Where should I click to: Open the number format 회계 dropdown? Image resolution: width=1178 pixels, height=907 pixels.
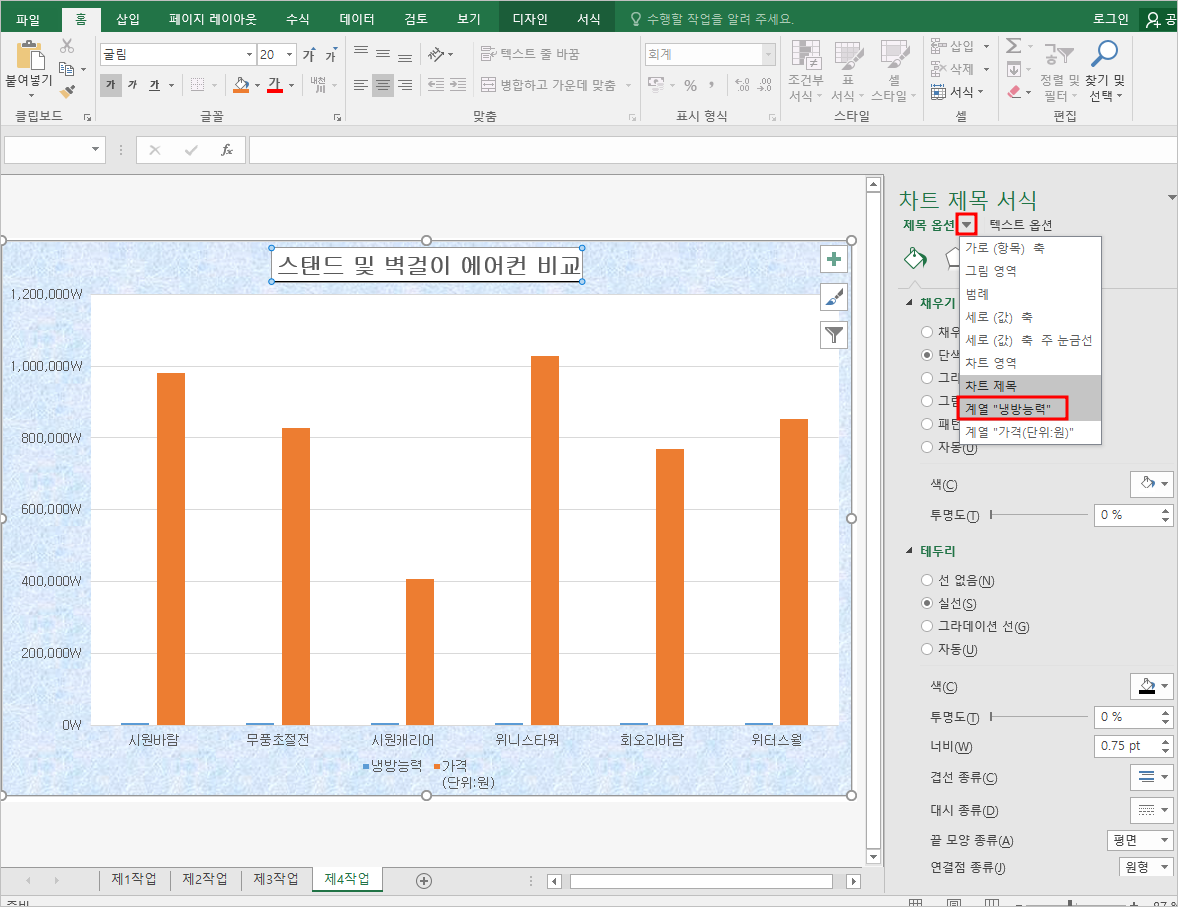point(768,54)
